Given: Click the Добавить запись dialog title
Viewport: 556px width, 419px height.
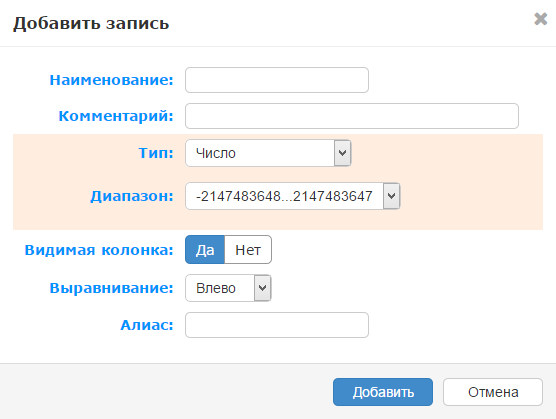Looking at the screenshot, I should [x=91, y=23].
